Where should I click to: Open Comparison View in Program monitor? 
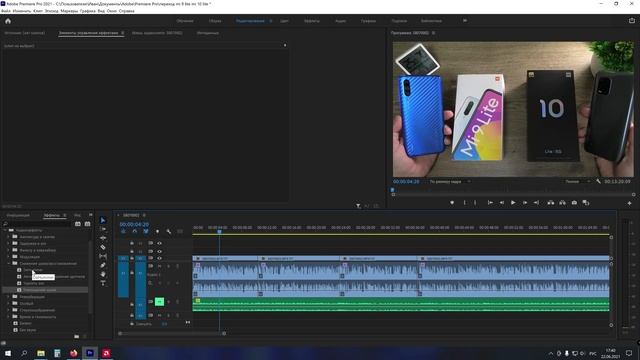[586, 202]
